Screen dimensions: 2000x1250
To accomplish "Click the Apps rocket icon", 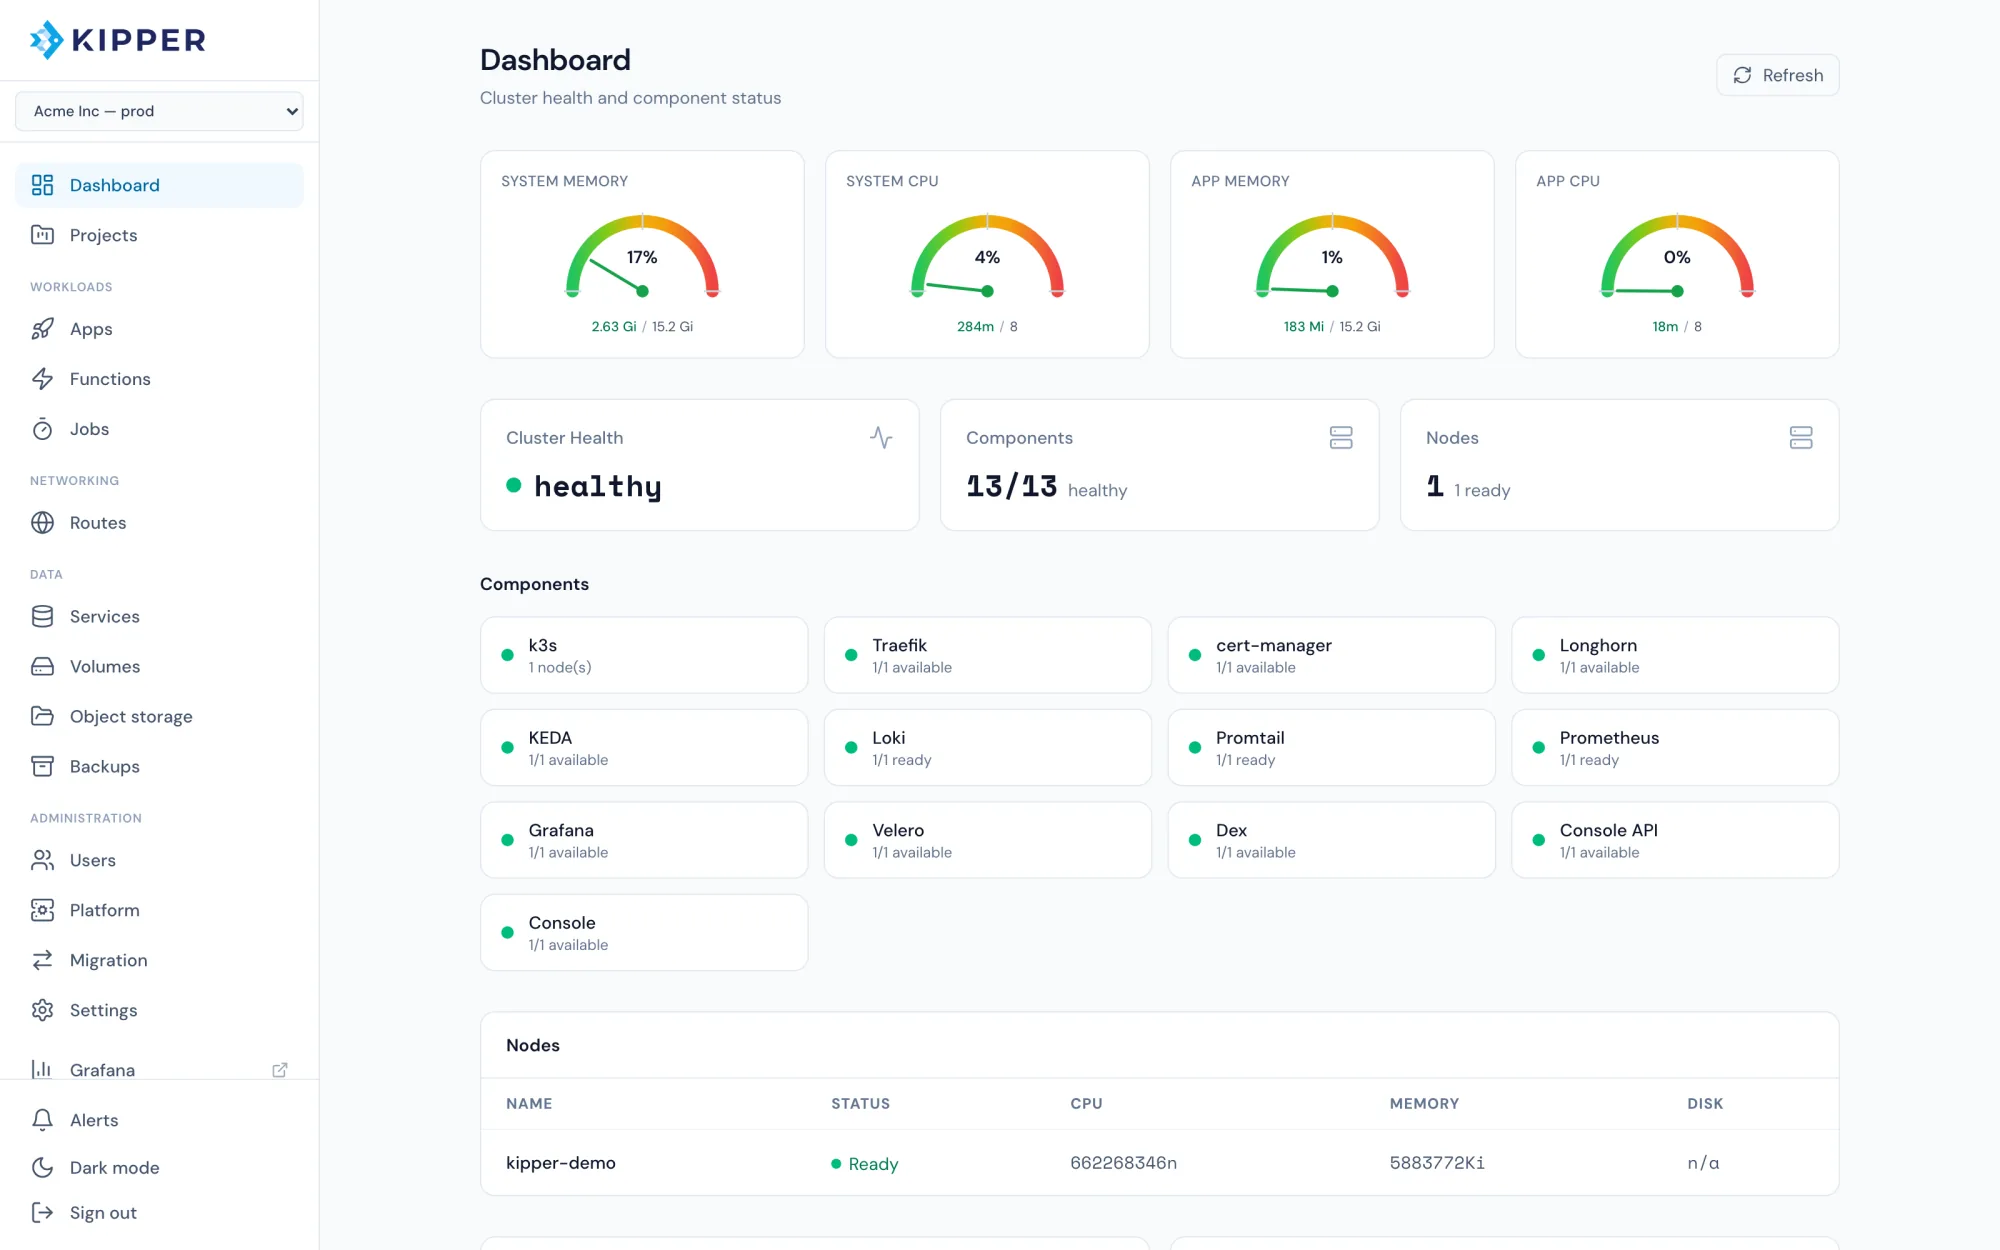I will click(x=42, y=329).
